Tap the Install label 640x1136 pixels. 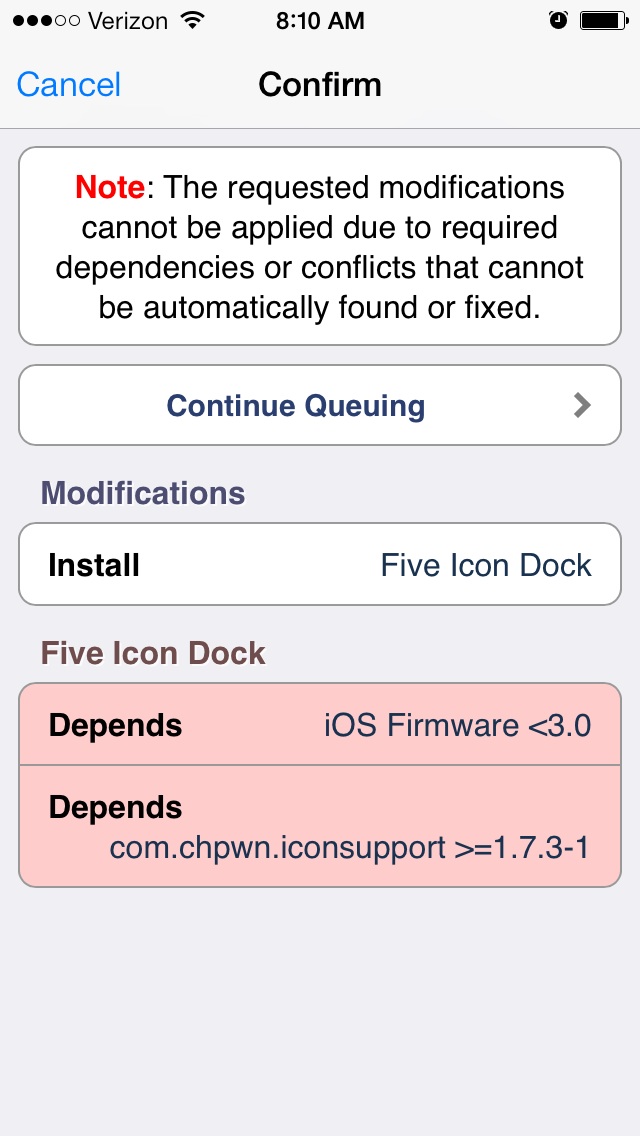point(94,565)
